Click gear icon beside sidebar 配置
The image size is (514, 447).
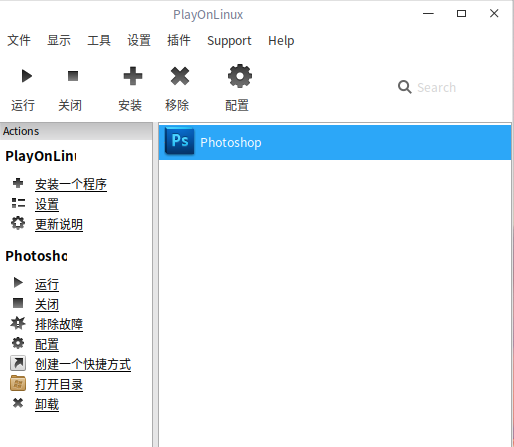[x=18, y=343]
